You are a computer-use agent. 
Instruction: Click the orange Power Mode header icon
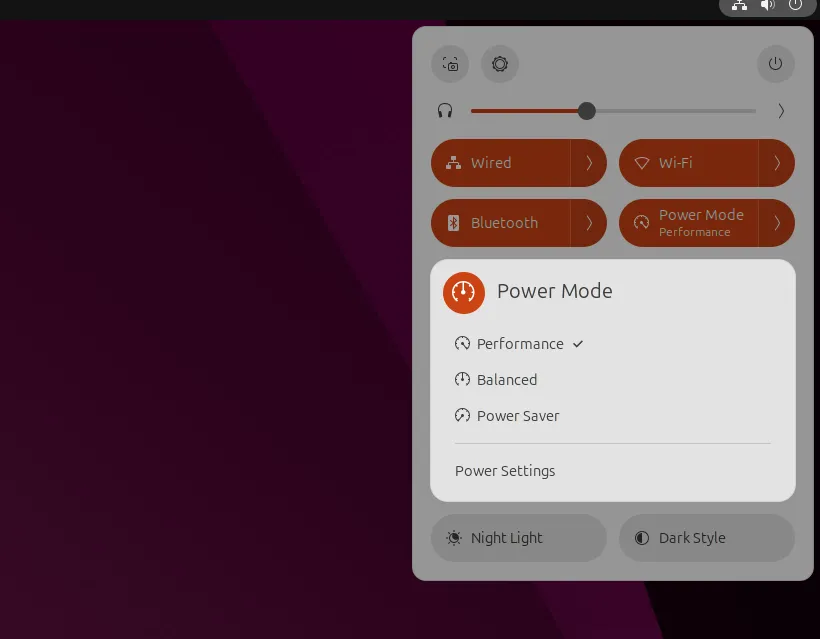coord(463,293)
